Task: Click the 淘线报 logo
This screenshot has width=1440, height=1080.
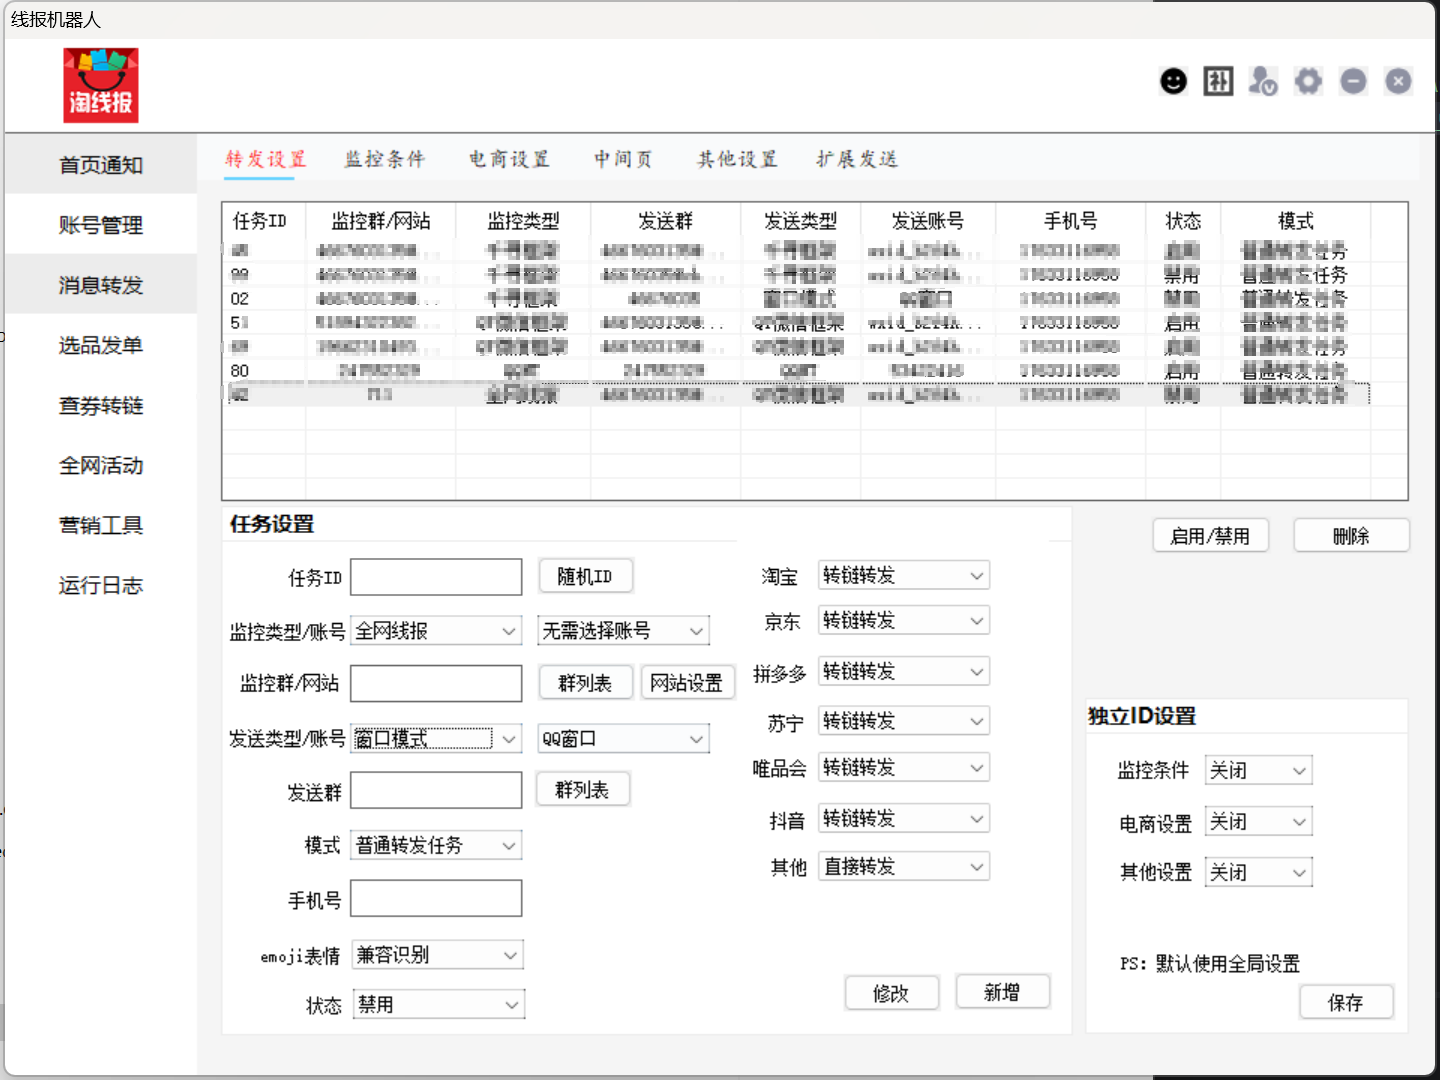Action: 100,84
